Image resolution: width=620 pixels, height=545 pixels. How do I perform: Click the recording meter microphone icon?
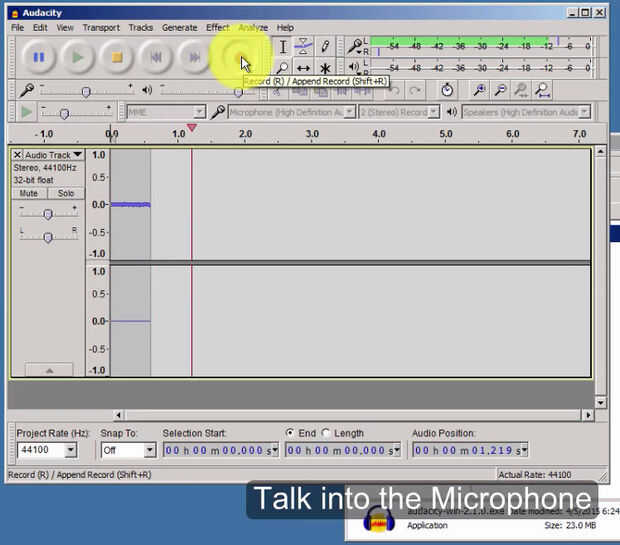pyautogui.click(x=354, y=46)
